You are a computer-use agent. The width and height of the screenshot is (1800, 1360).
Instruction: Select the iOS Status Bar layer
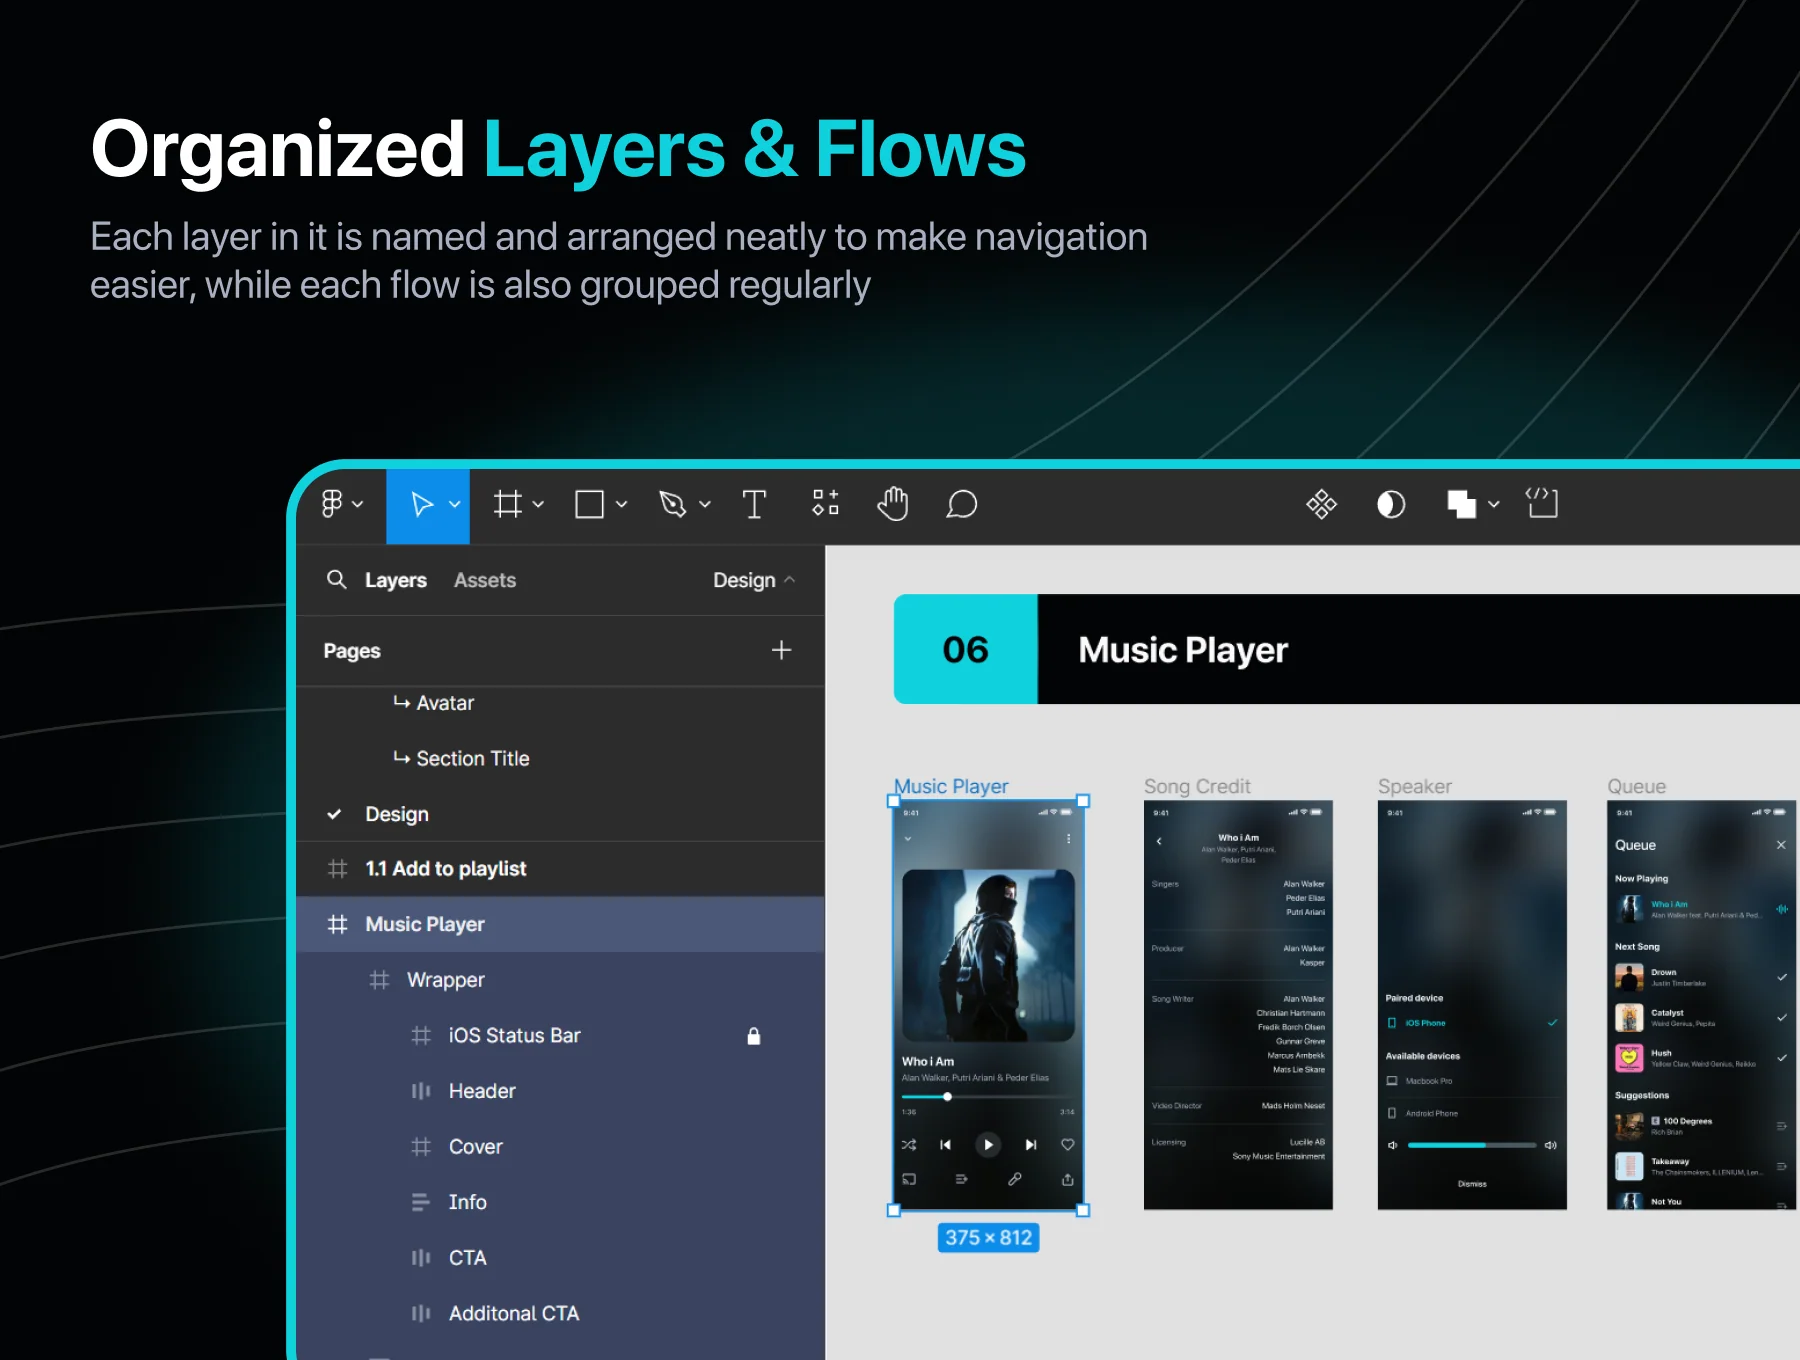pyautogui.click(x=560, y=1036)
